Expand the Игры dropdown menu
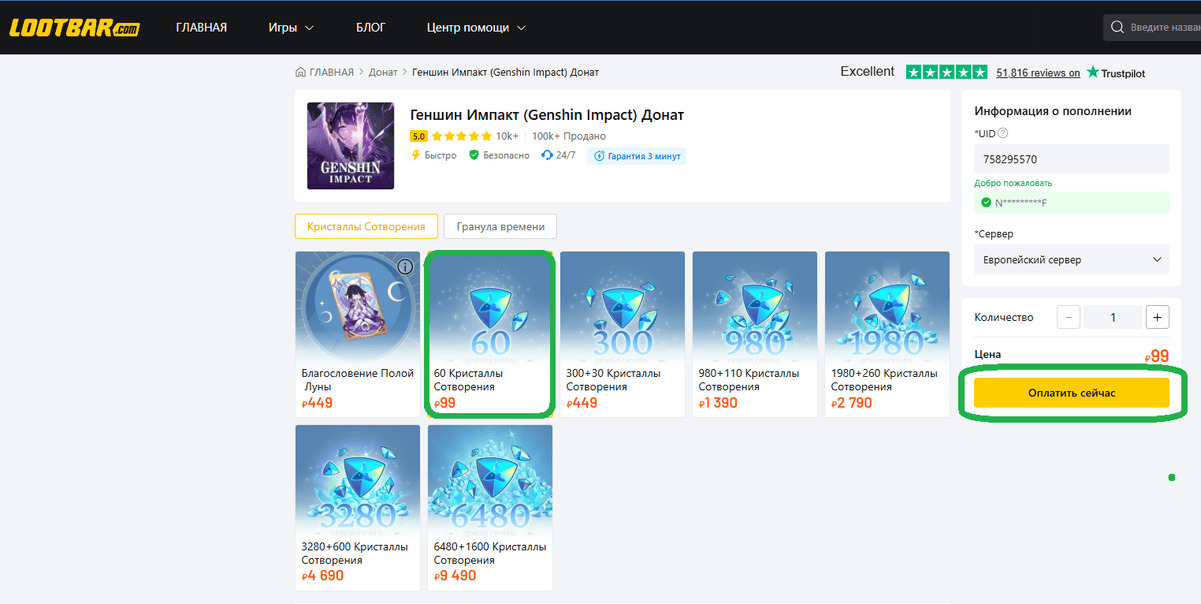This screenshot has height=604, width=1201. pos(291,27)
